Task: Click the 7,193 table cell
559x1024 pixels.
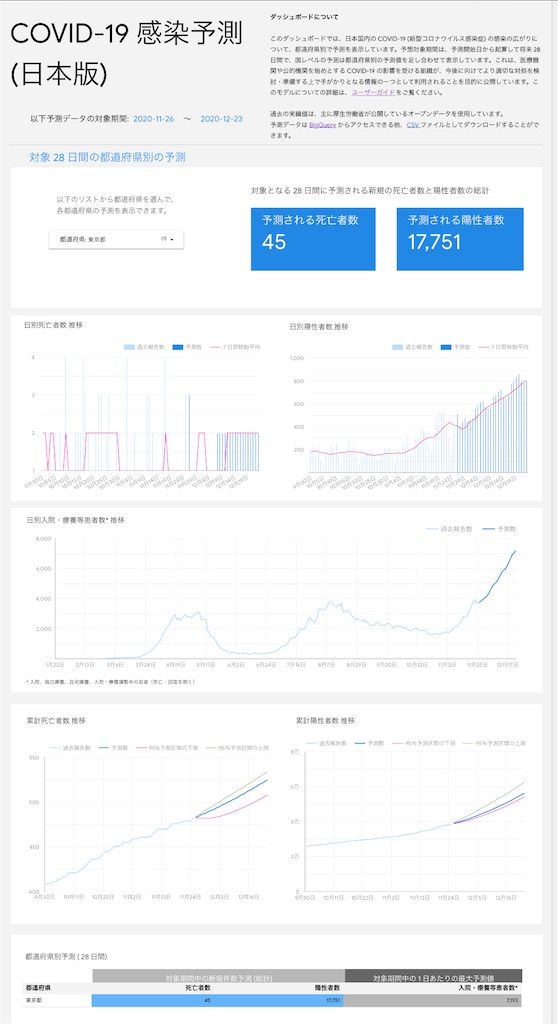Action: 511,1000
